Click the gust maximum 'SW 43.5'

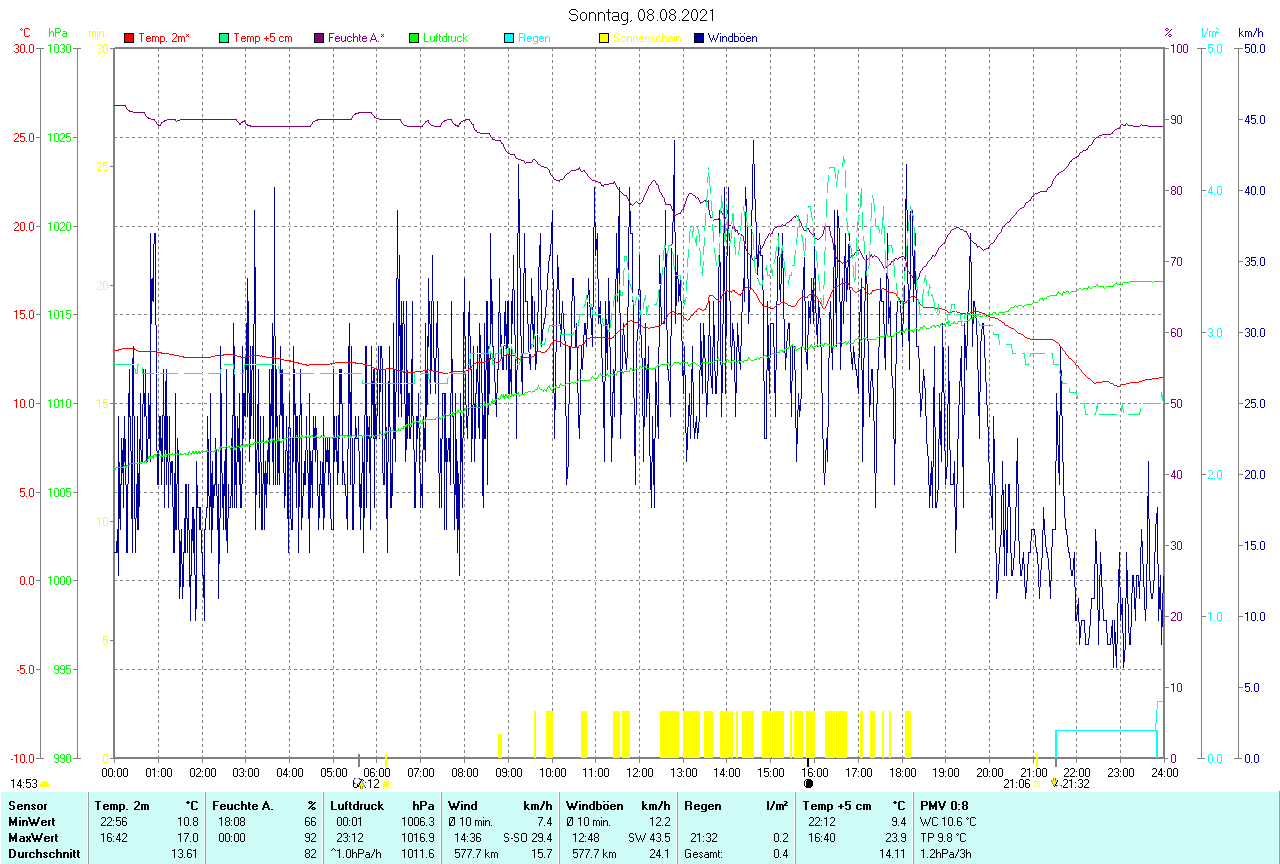click(649, 838)
